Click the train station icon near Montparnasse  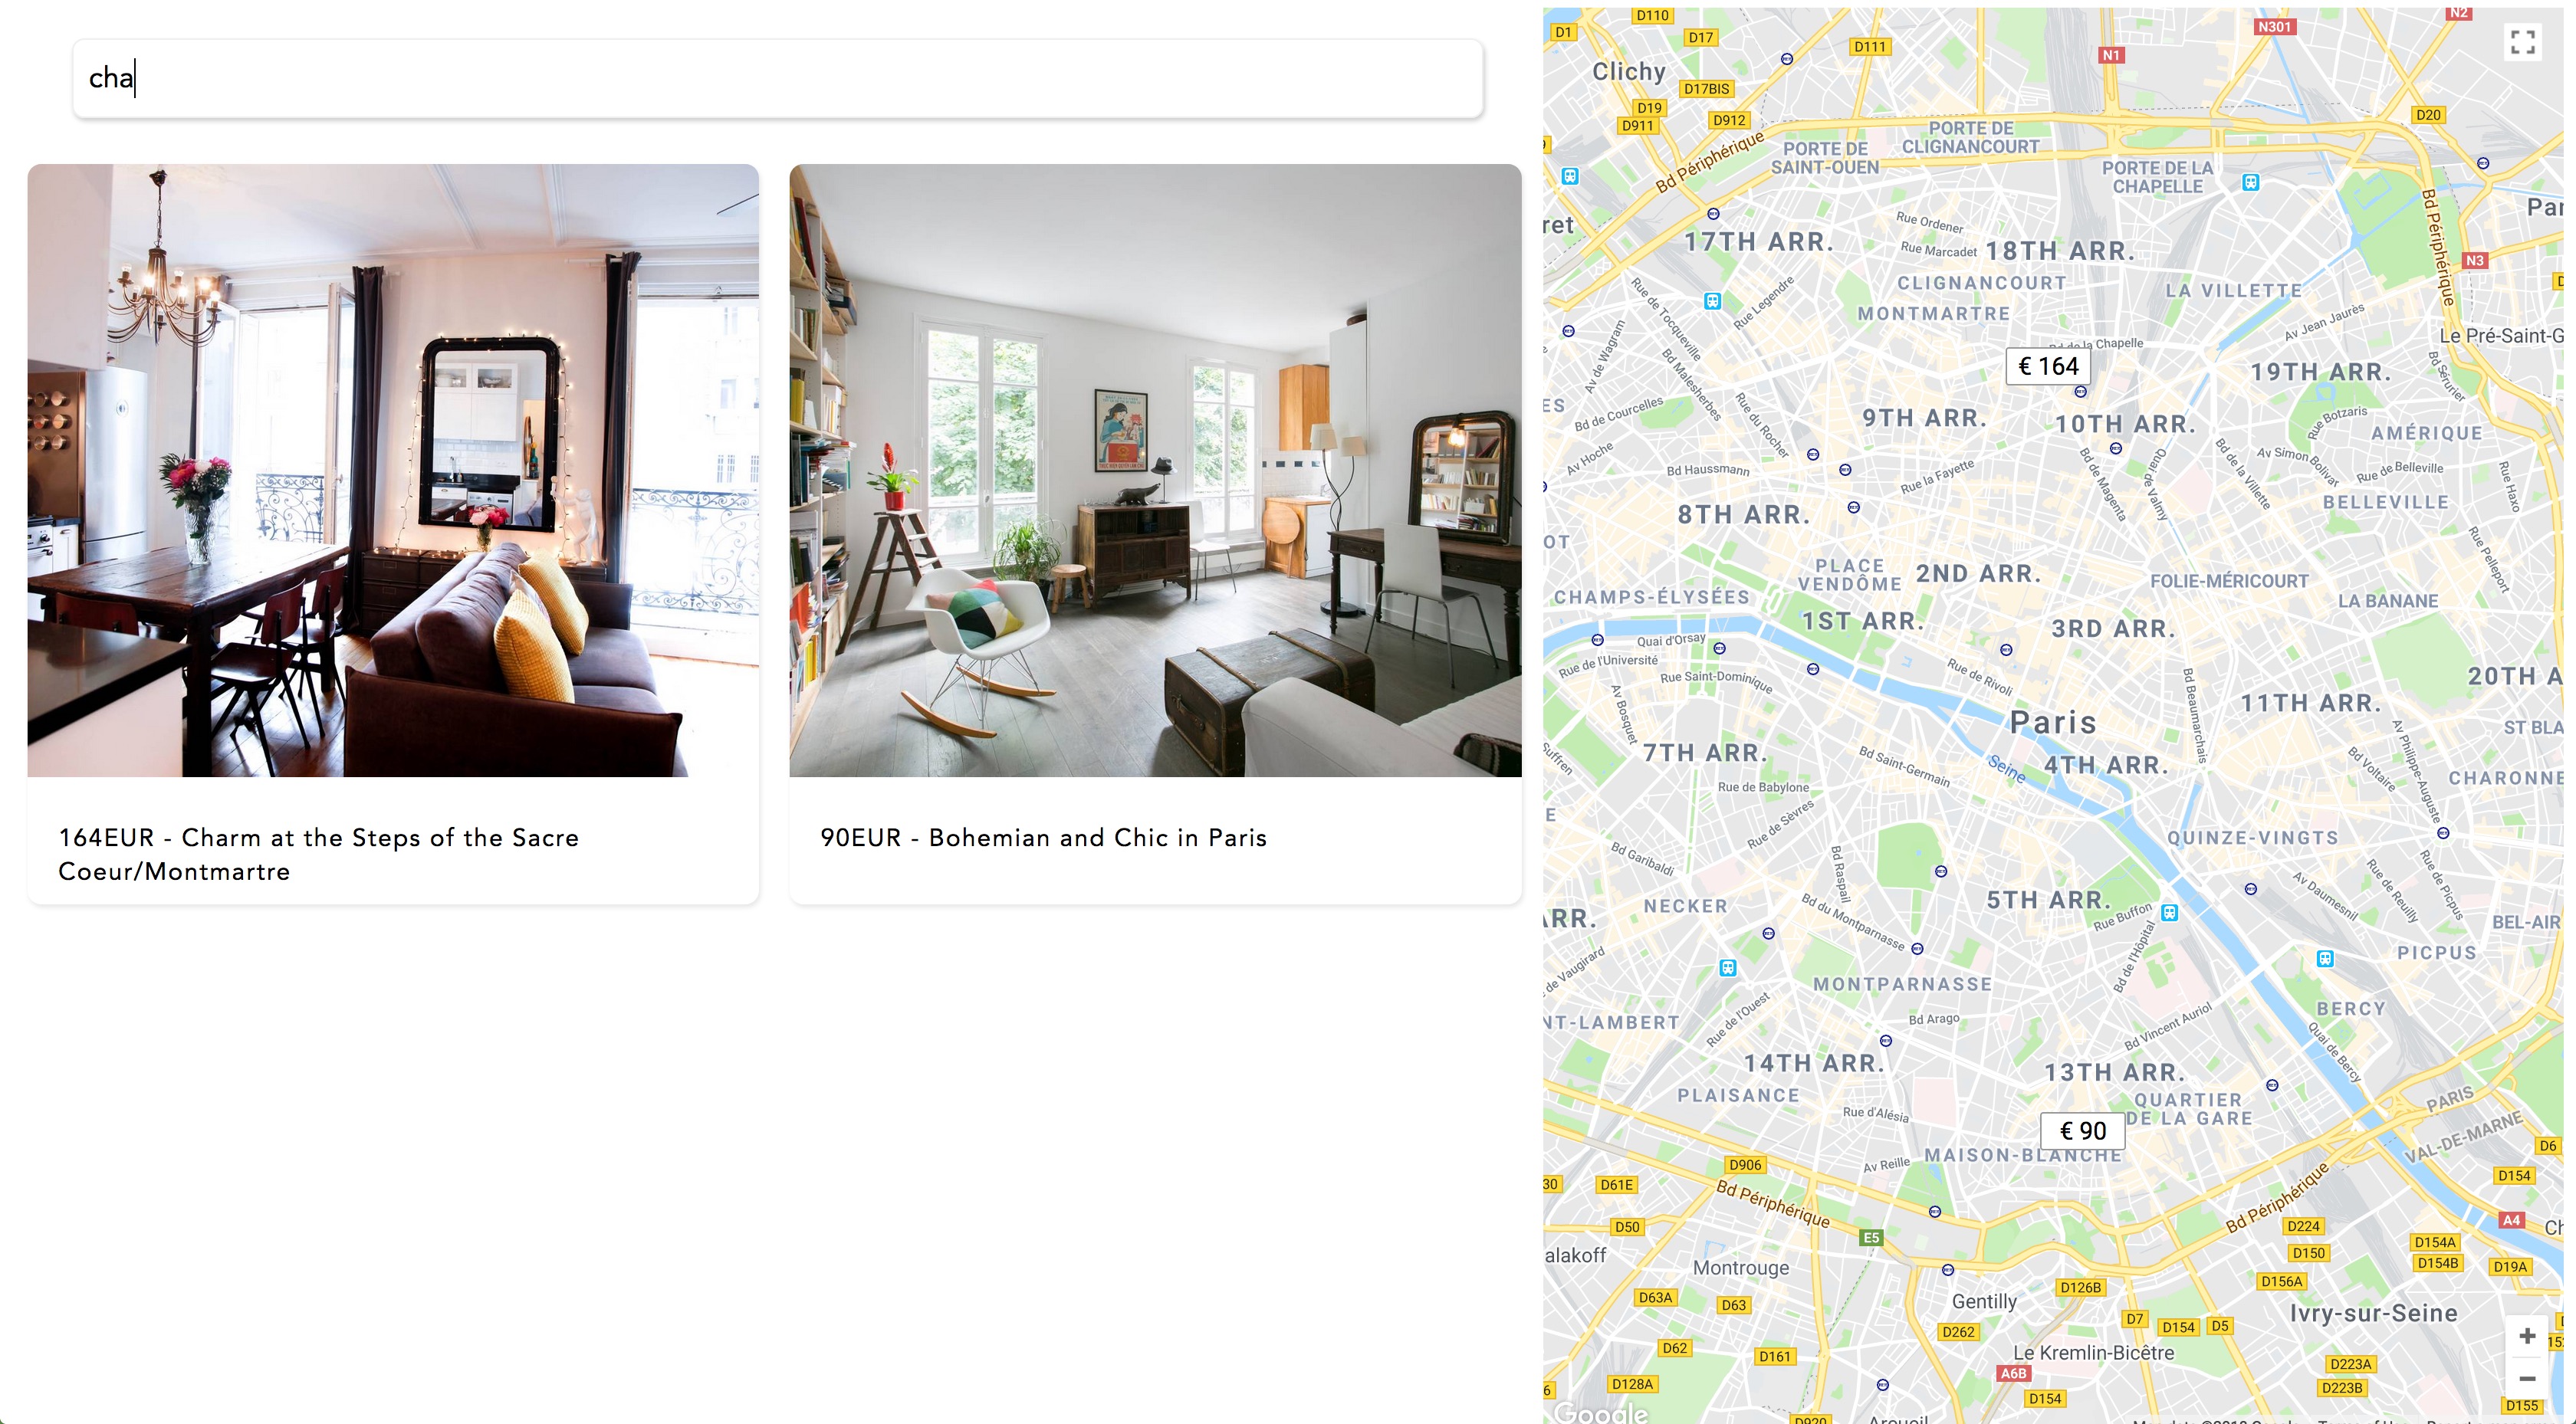click(1727, 968)
